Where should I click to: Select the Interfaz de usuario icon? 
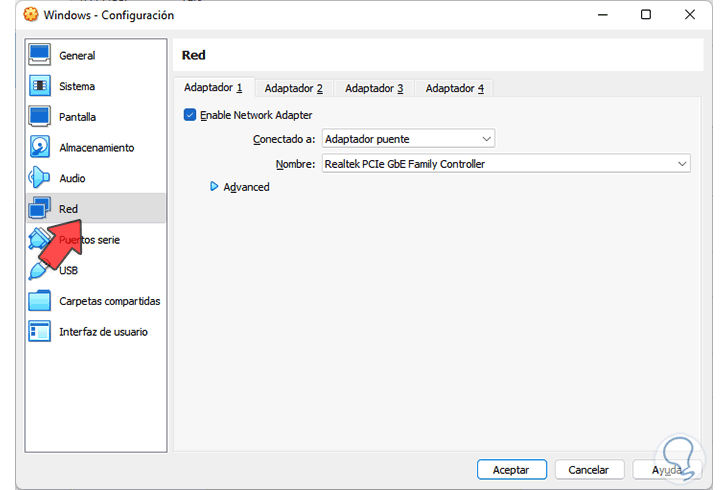pyautogui.click(x=40, y=332)
